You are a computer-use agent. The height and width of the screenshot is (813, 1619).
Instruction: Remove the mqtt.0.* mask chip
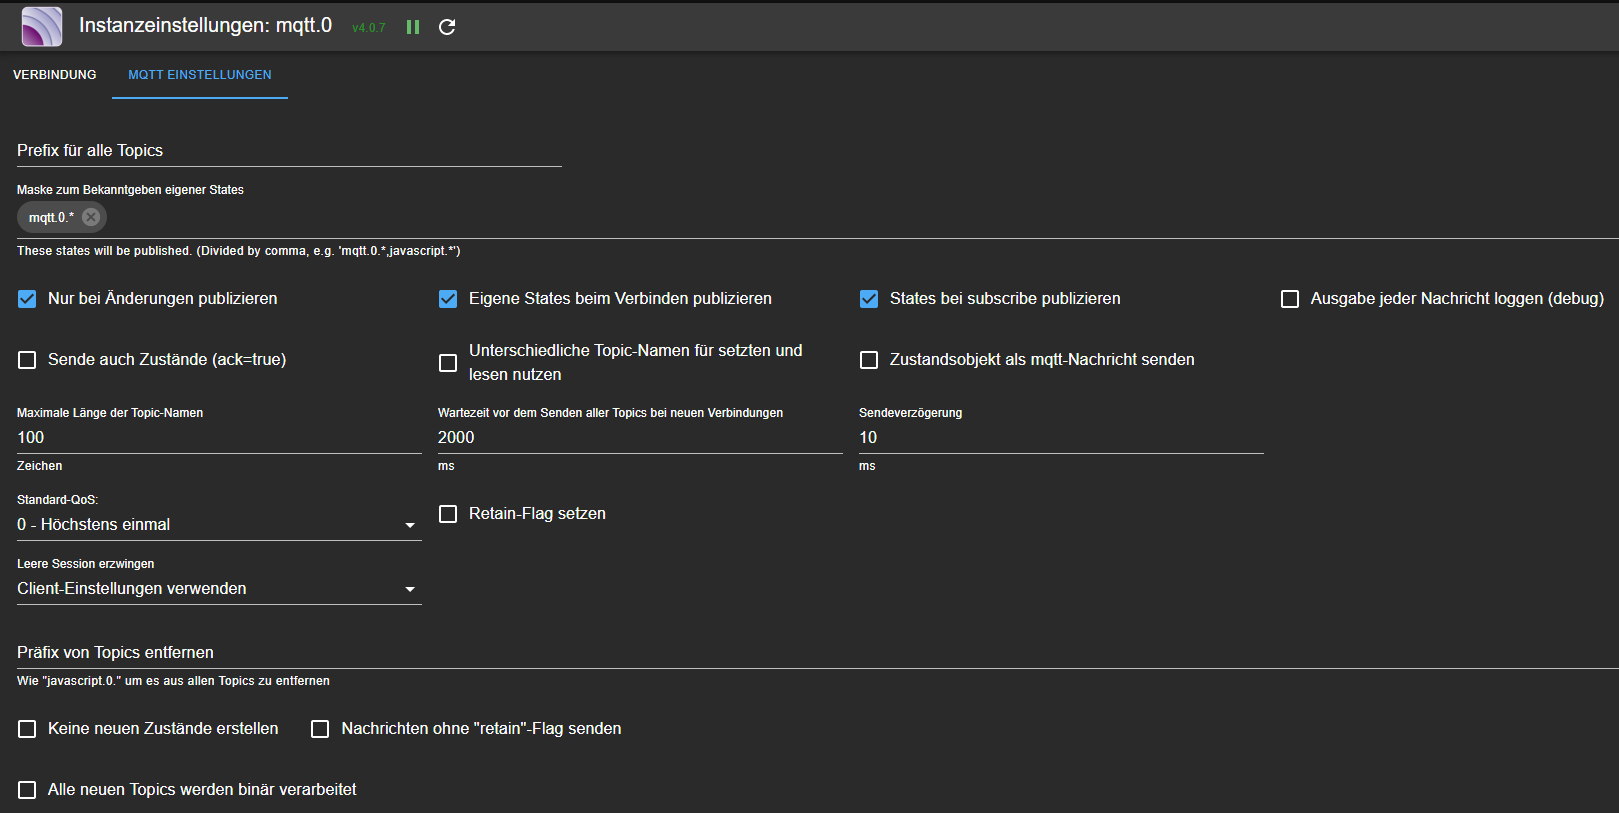coord(91,217)
